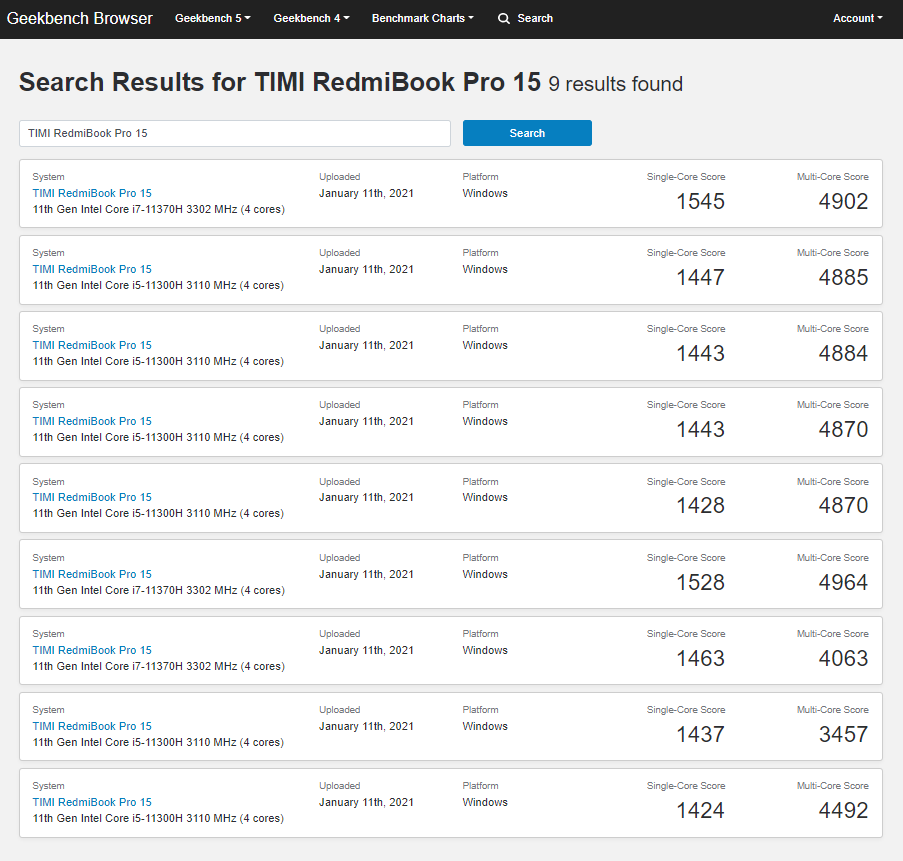Select the multi-core score 4902
Screen dimensions: 903x861
pyautogui.click(x=843, y=202)
